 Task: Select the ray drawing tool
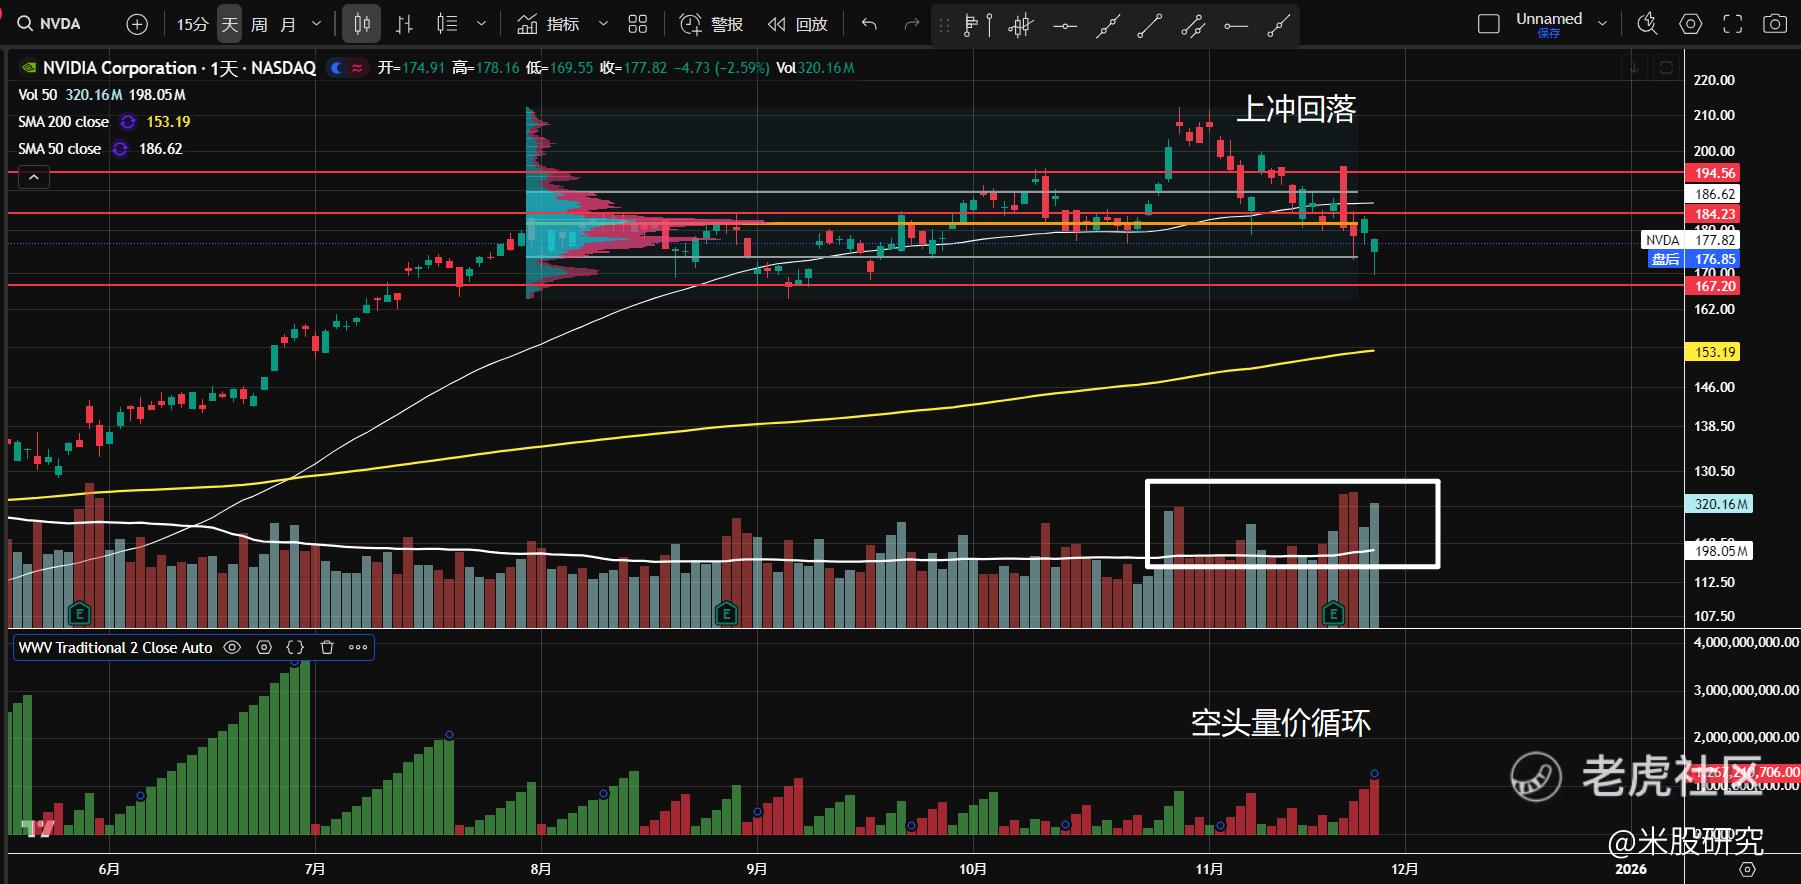[1279, 25]
